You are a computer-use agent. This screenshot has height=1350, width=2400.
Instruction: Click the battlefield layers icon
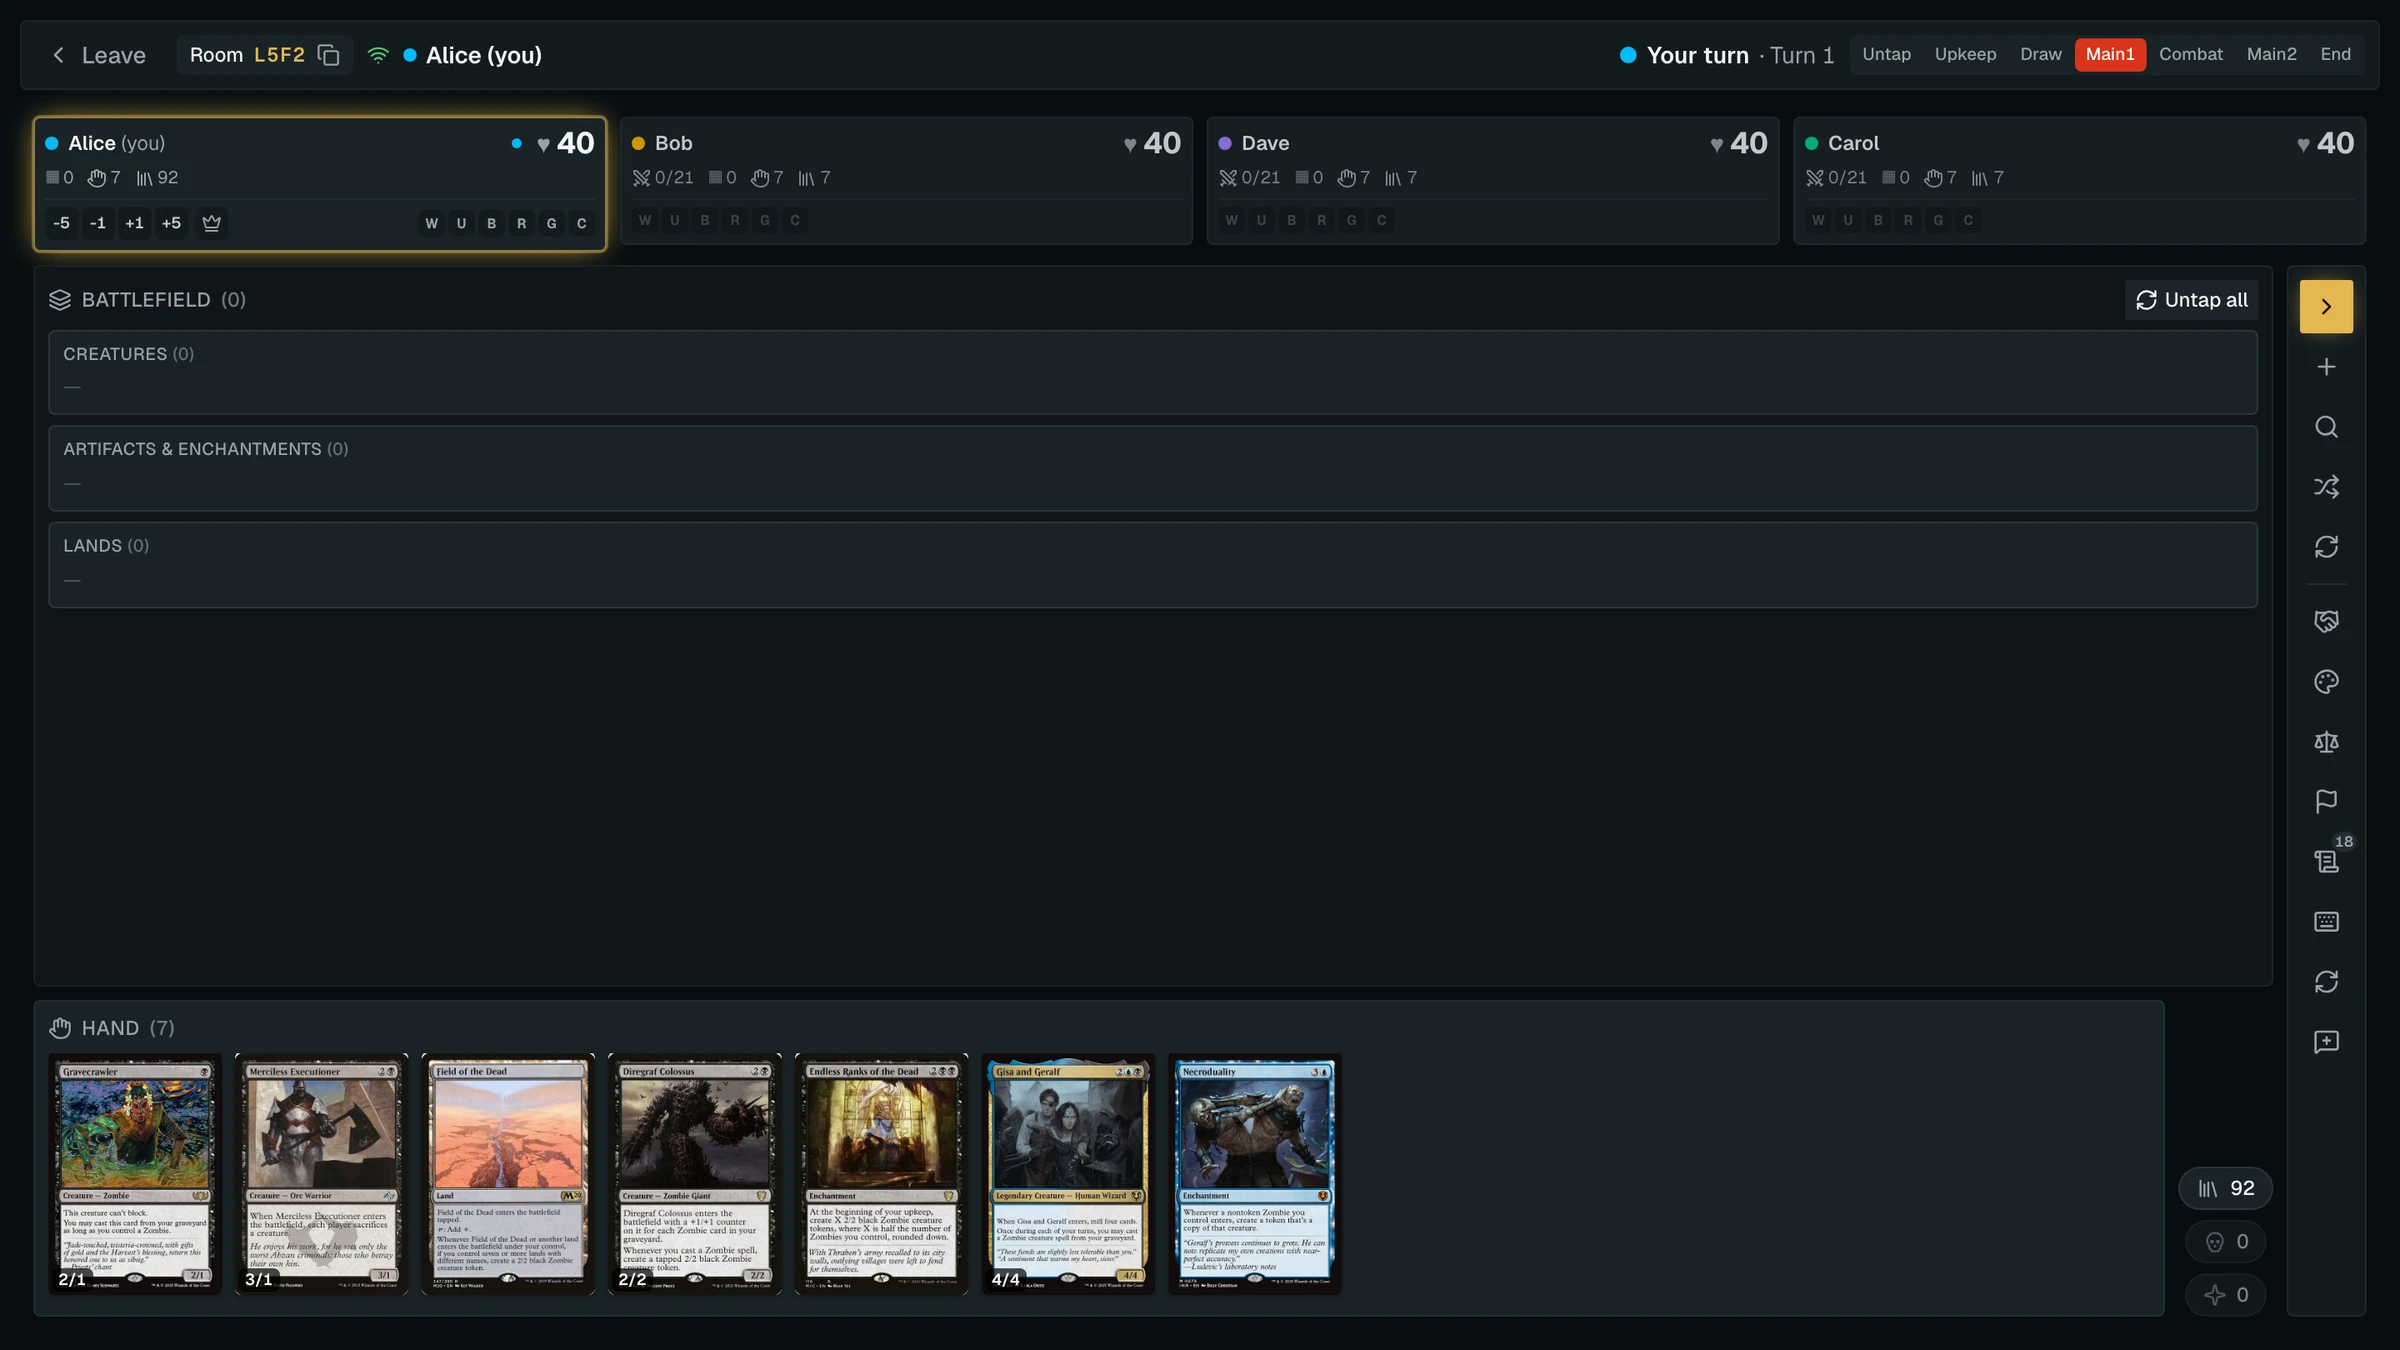(60, 300)
